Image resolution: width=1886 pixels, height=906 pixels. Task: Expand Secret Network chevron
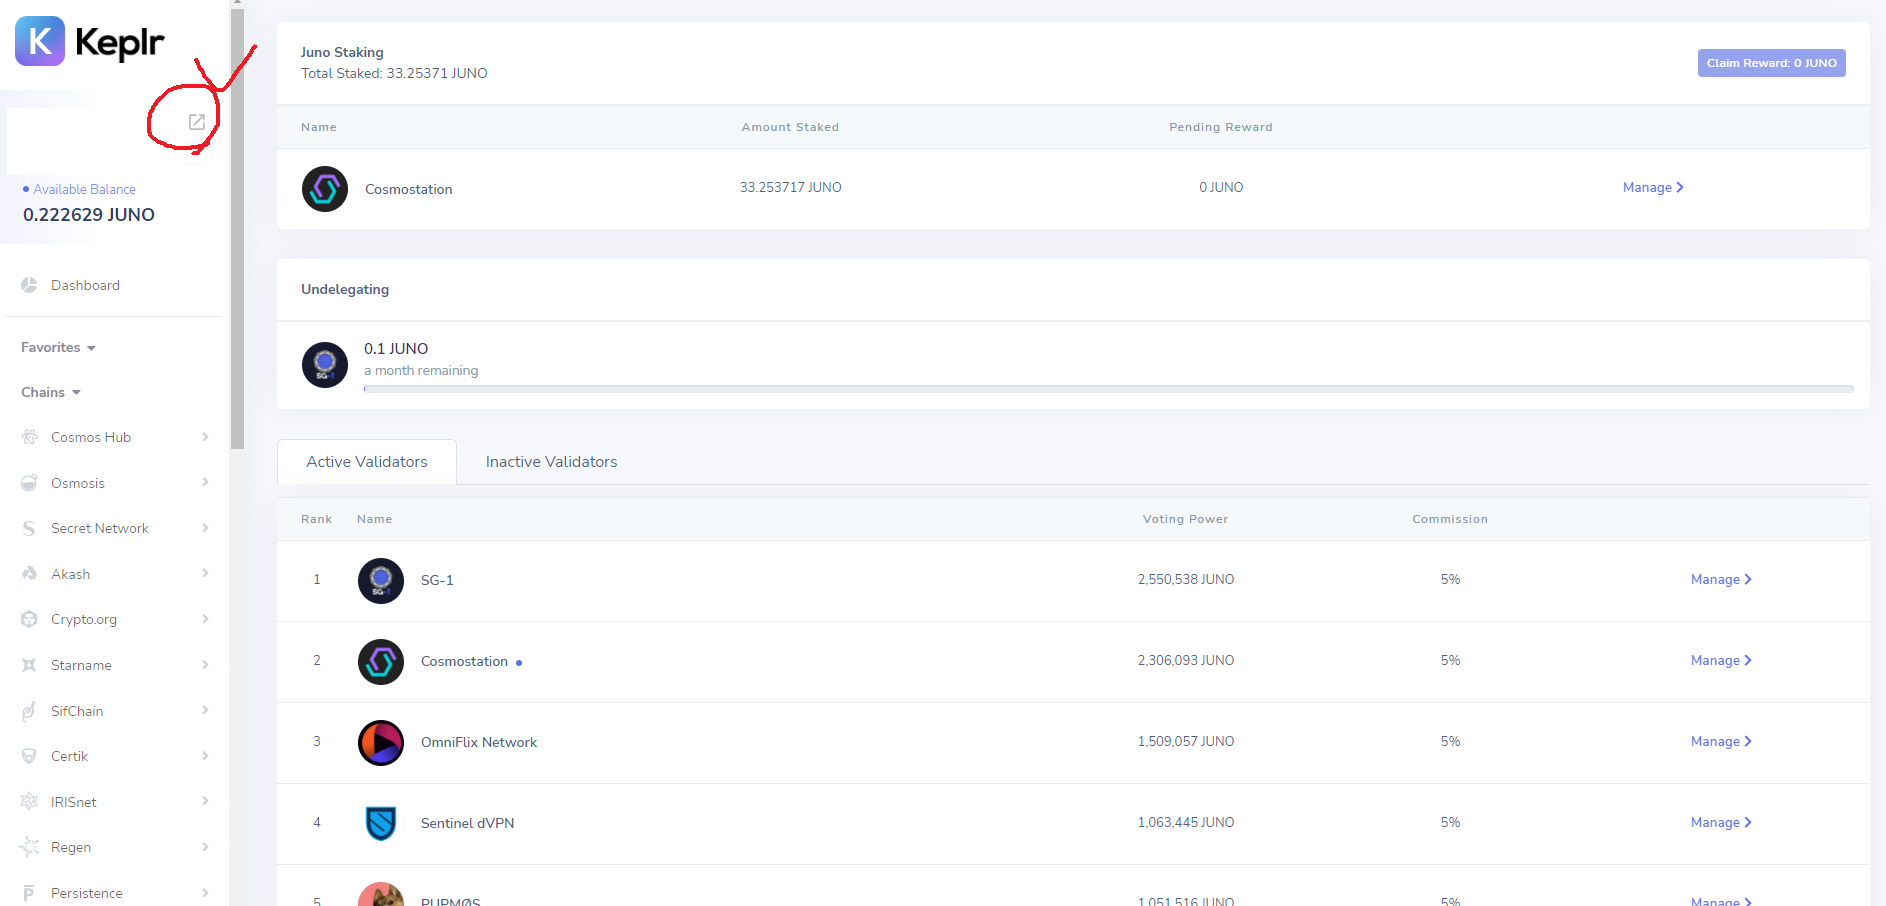tap(205, 528)
